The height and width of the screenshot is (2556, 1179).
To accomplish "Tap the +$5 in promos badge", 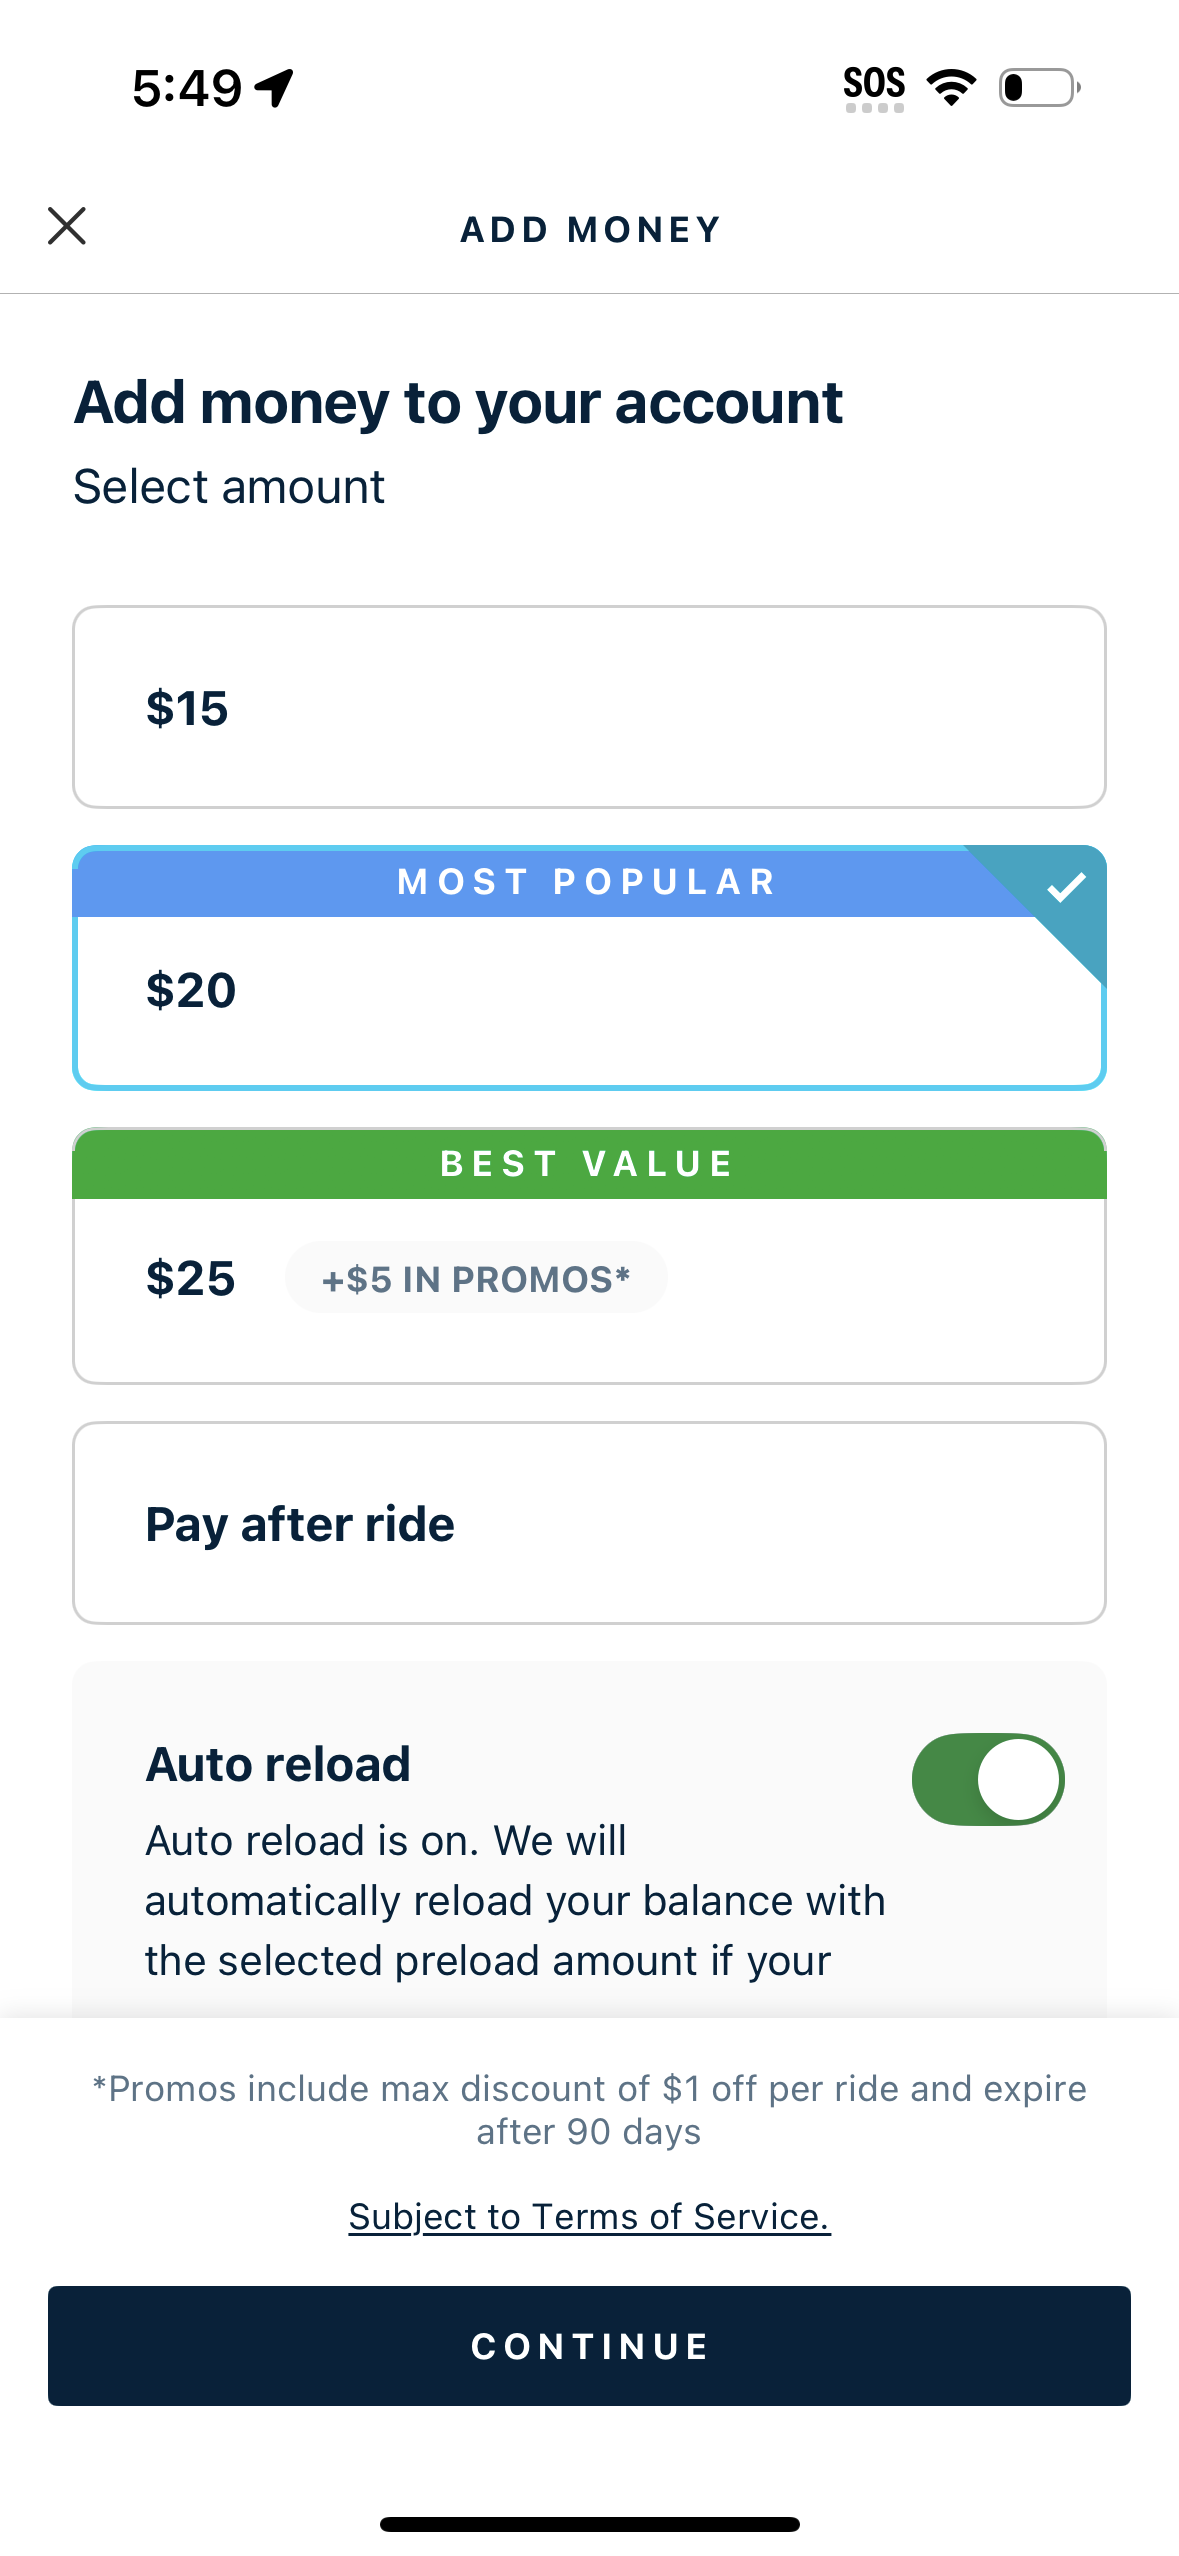I will click(x=476, y=1279).
